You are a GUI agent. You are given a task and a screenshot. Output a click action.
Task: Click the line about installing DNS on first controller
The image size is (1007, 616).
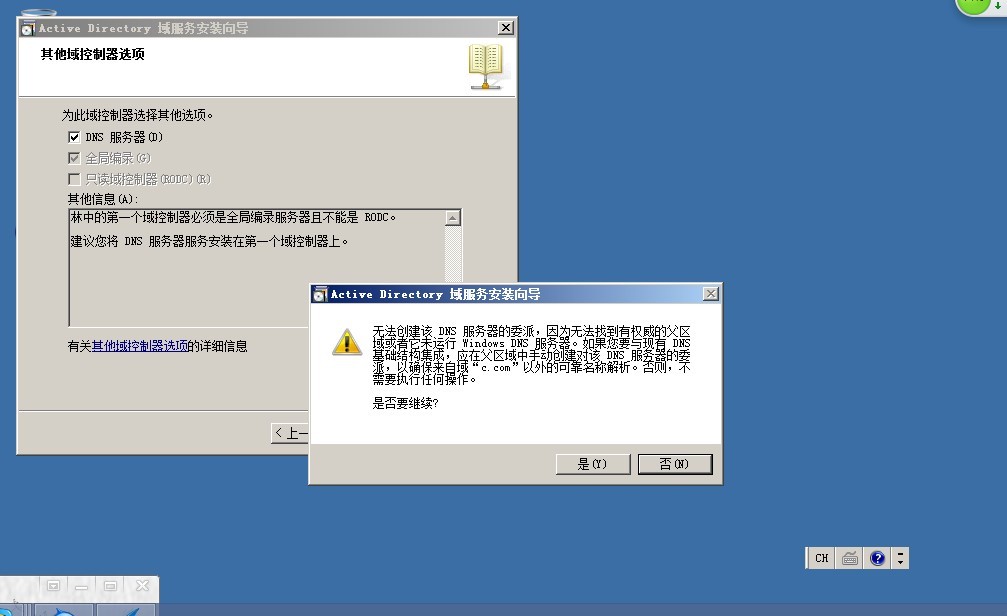[209, 242]
